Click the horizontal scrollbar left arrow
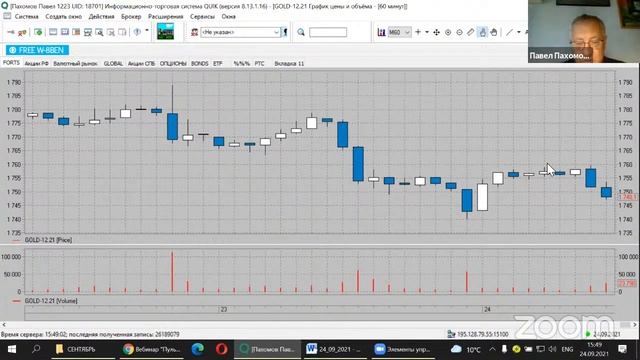This screenshot has width=640, height=360. coord(4,325)
